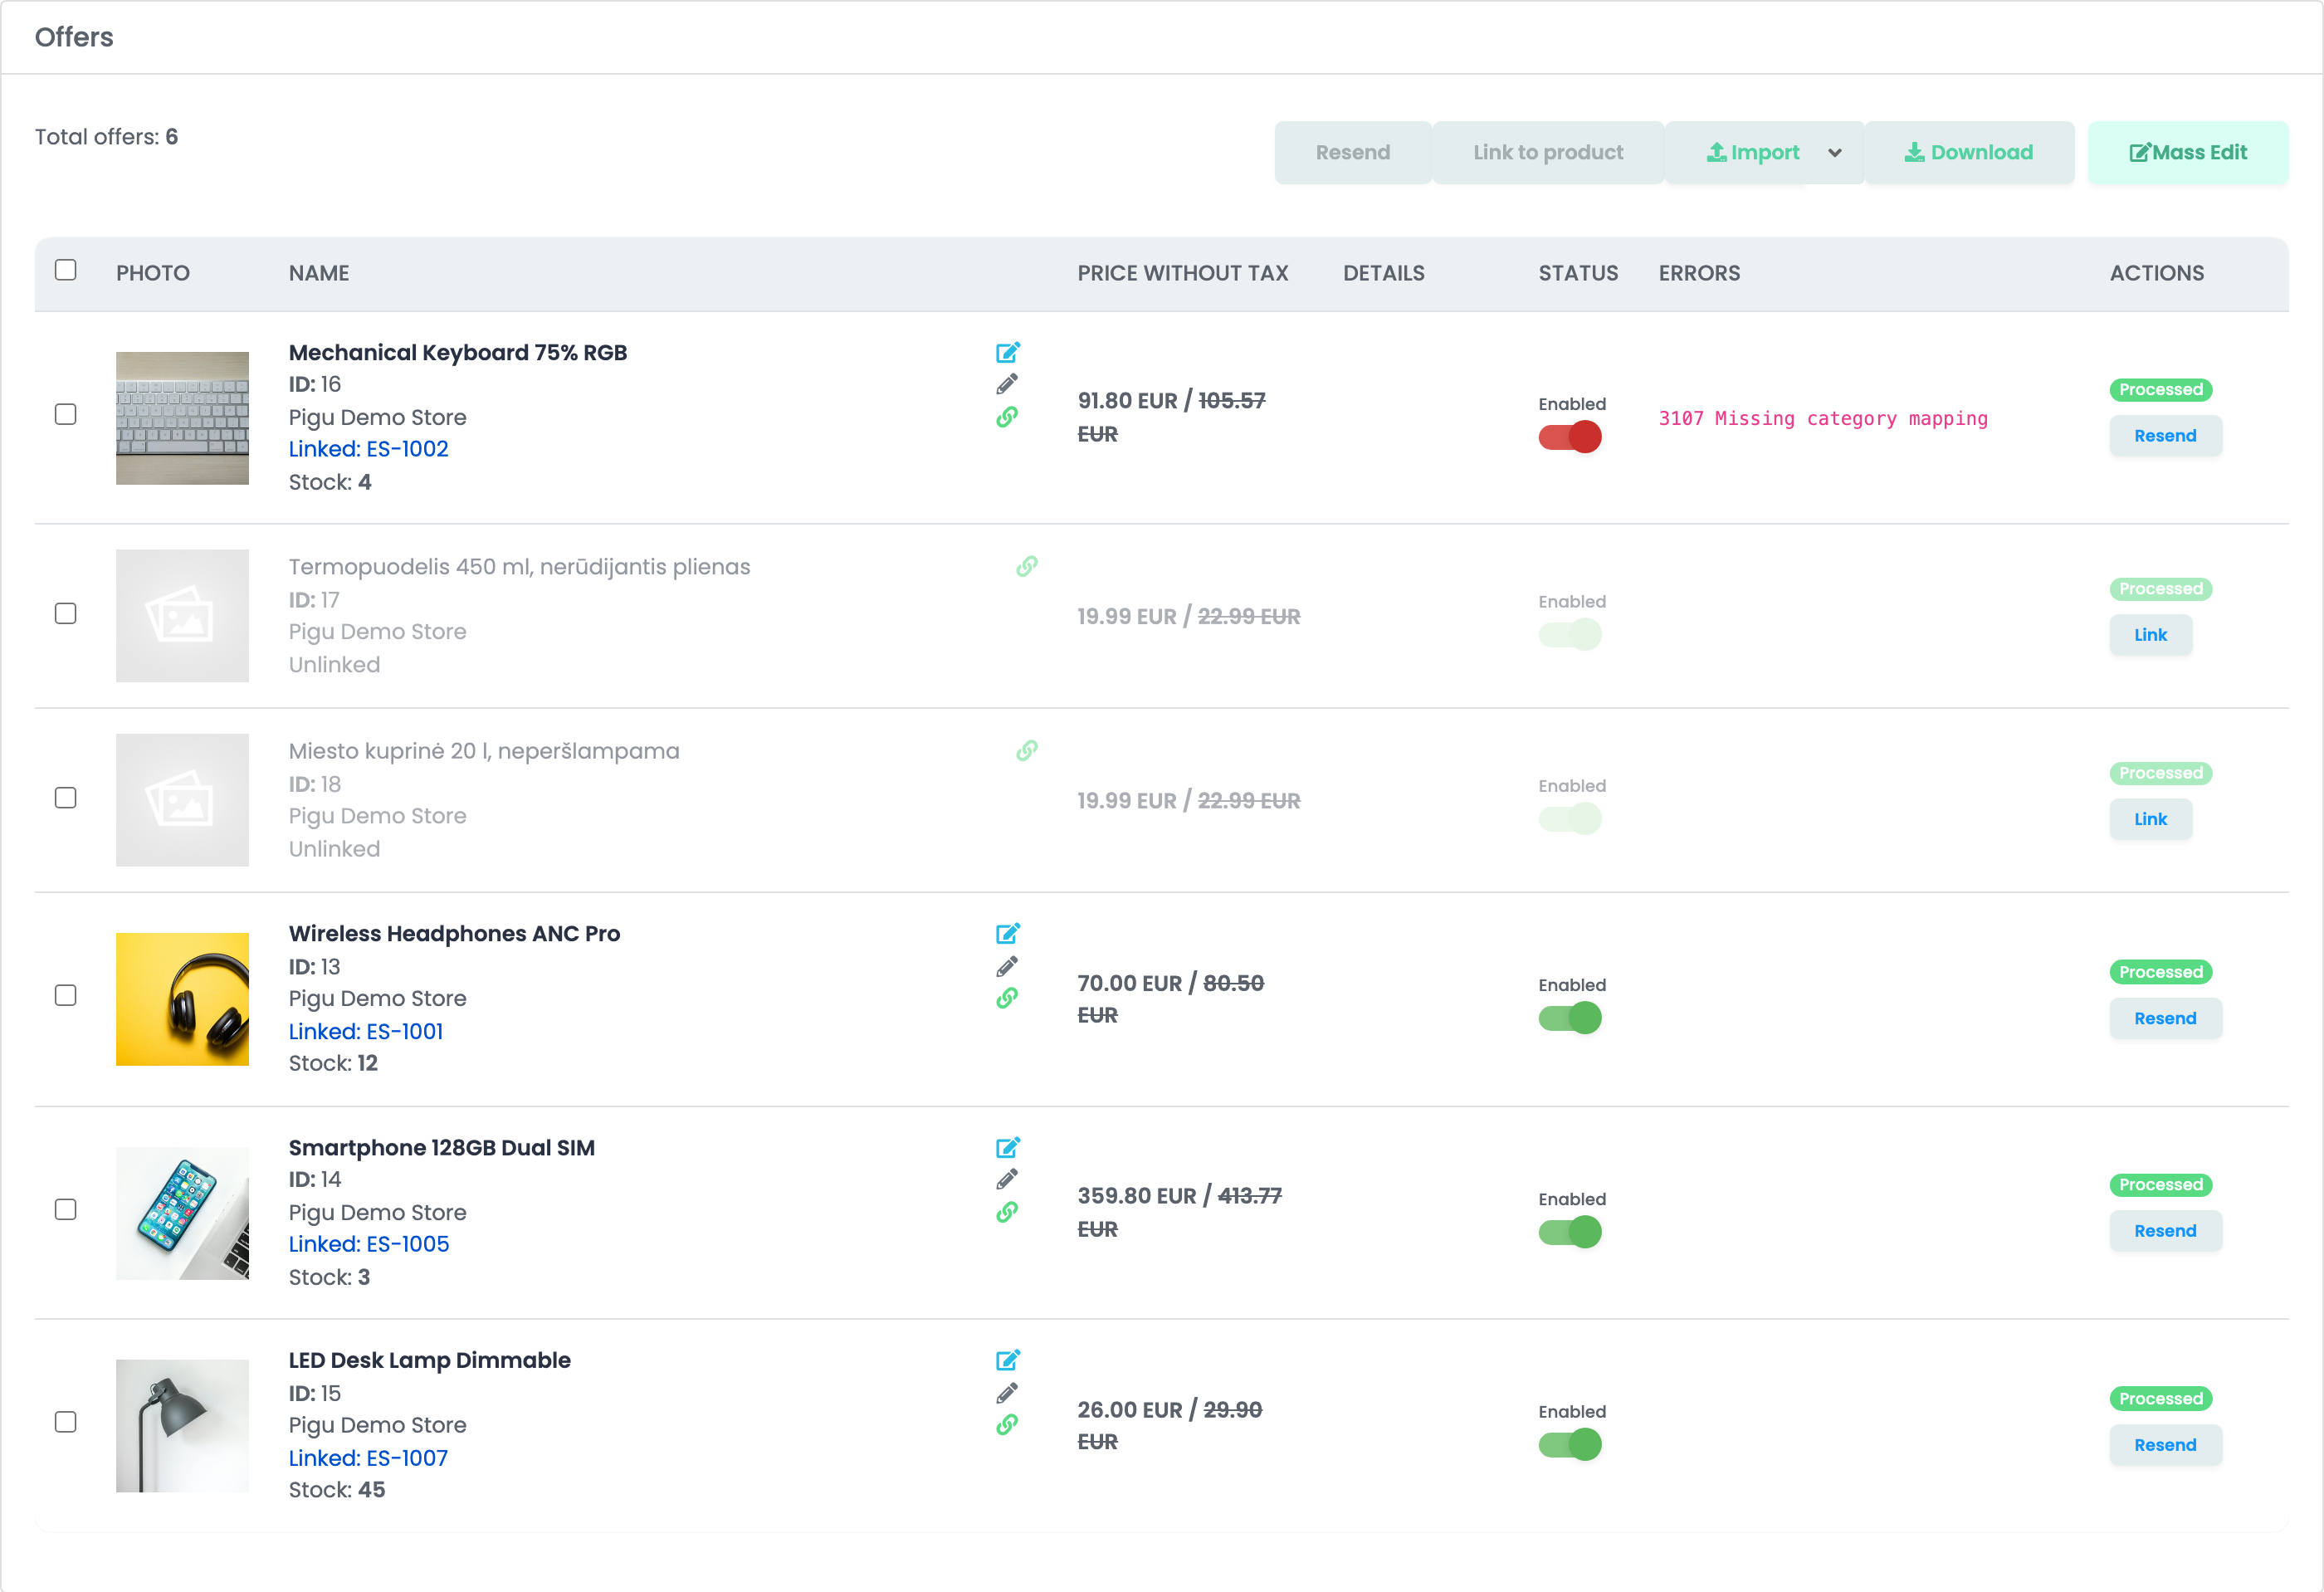Viewport: 2324px width, 1592px height.
Task: Open the Linked: ES-1002 product link
Action: coord(368,449)
